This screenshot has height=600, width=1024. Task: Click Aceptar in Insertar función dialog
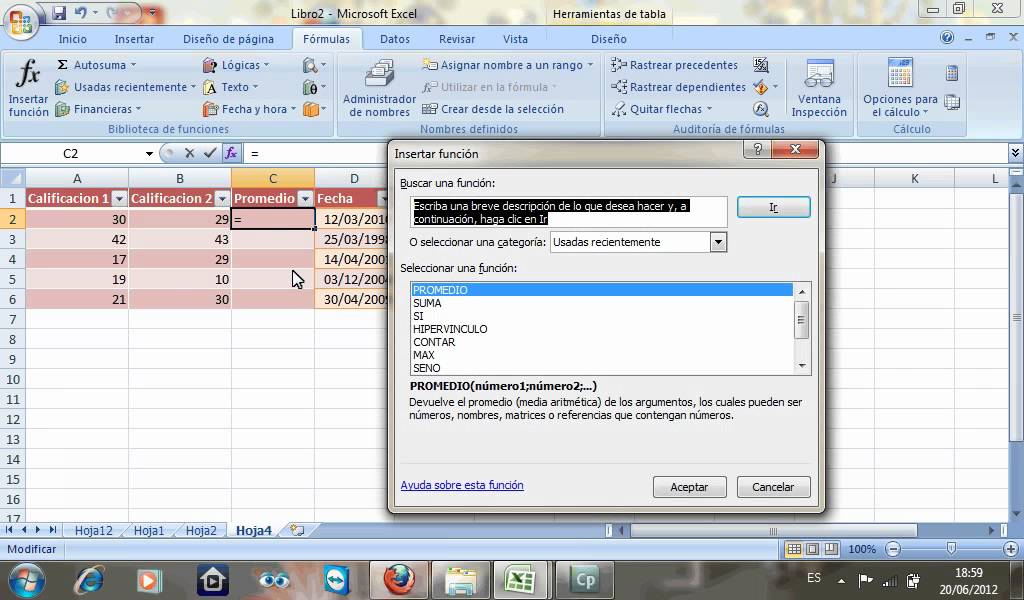tap(689, 486)
